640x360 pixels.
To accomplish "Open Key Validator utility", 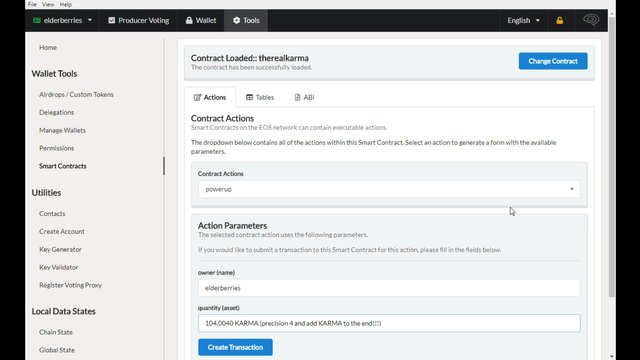I will point(58,267).
